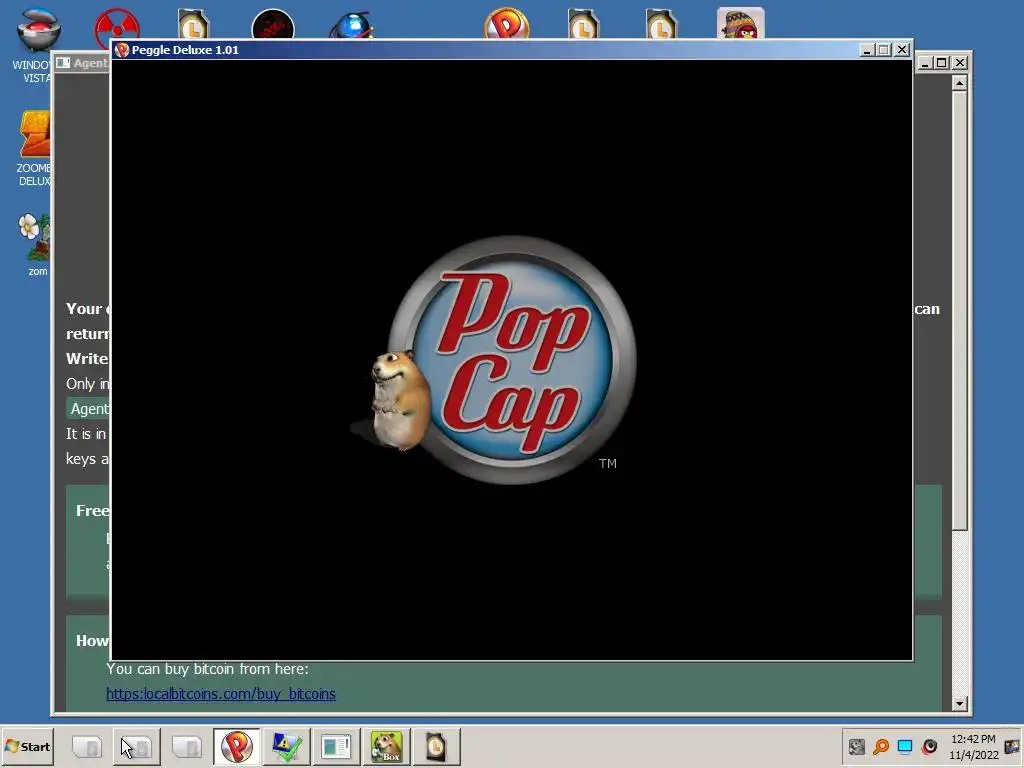Minimize the Peggle Deluxe window
This screenshot has height=768, width=1024.
[867, 50]
